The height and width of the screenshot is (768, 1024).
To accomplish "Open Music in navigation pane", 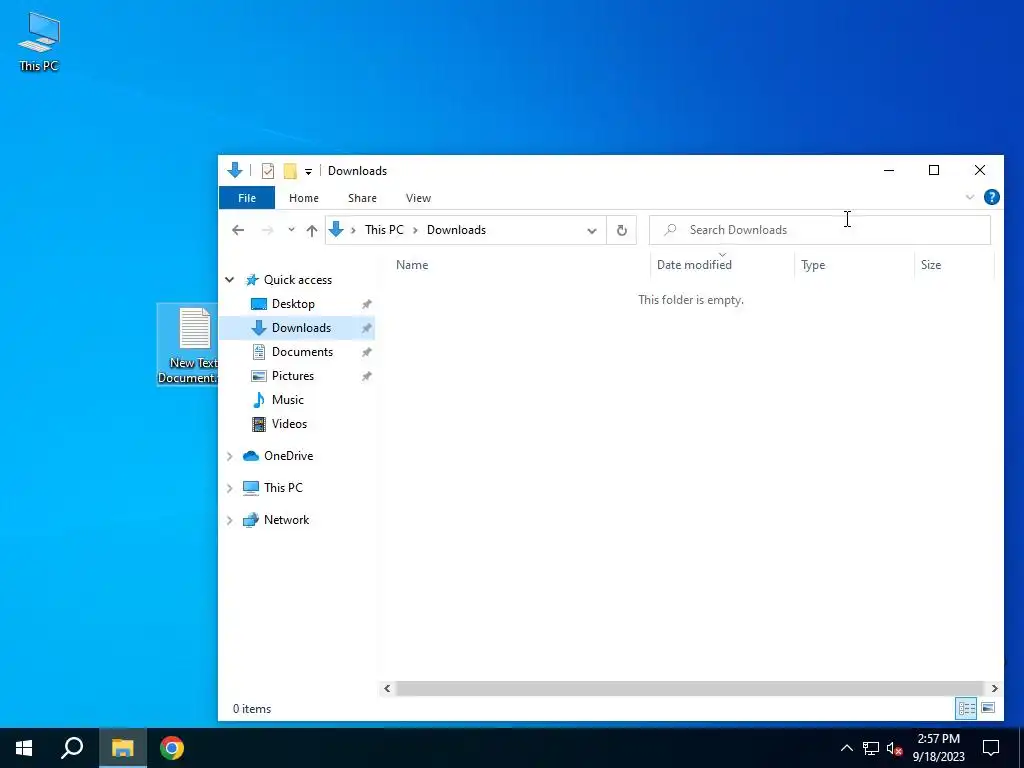I will pyautogui.click(x=287, y=400).
